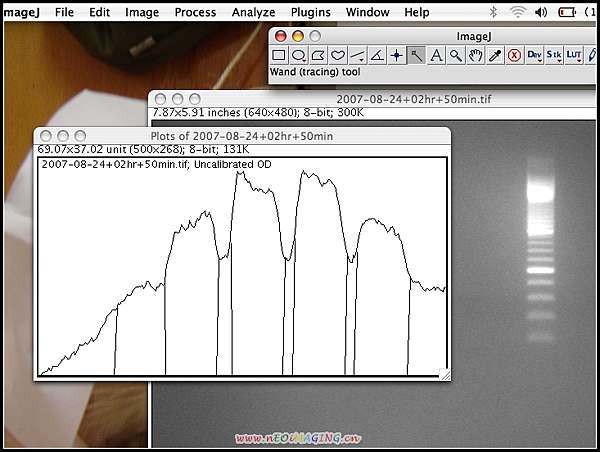Open the Process menu
The width and height of the screenshot is (600, 452).
click(x=195, y=12)
